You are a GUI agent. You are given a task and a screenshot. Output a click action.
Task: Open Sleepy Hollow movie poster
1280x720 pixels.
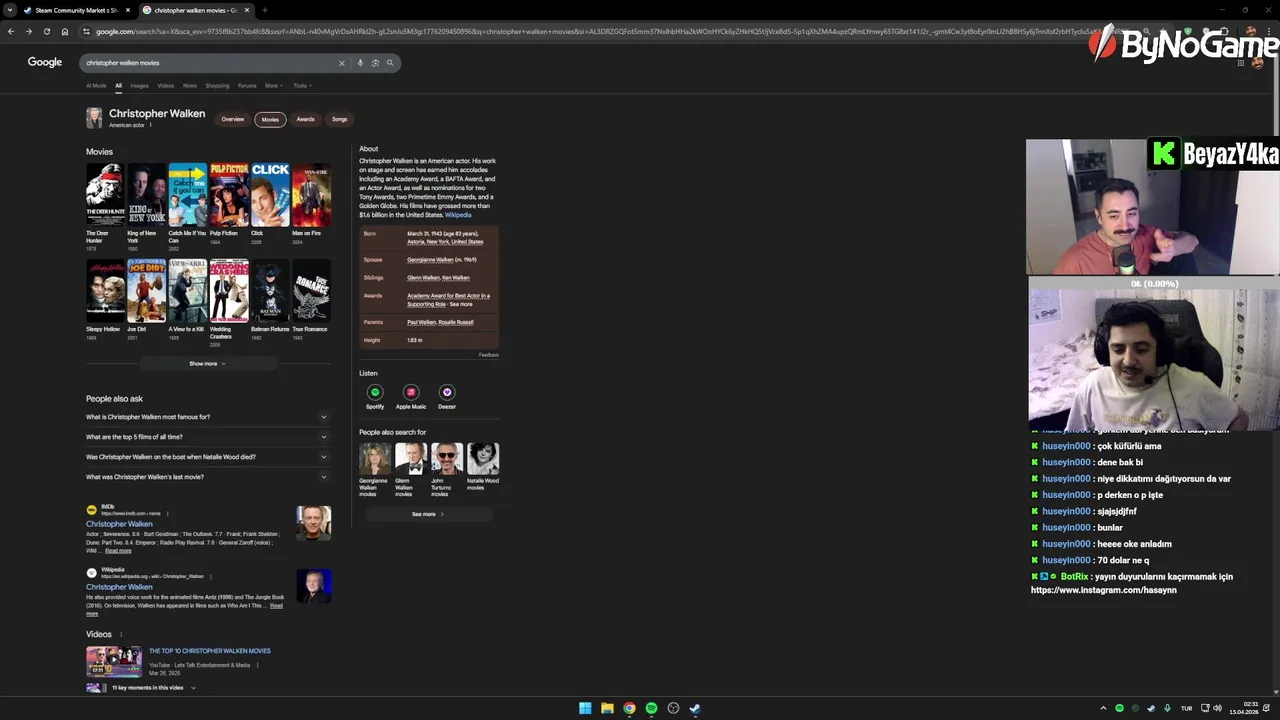pyautogui.click(x=105, y=291)
